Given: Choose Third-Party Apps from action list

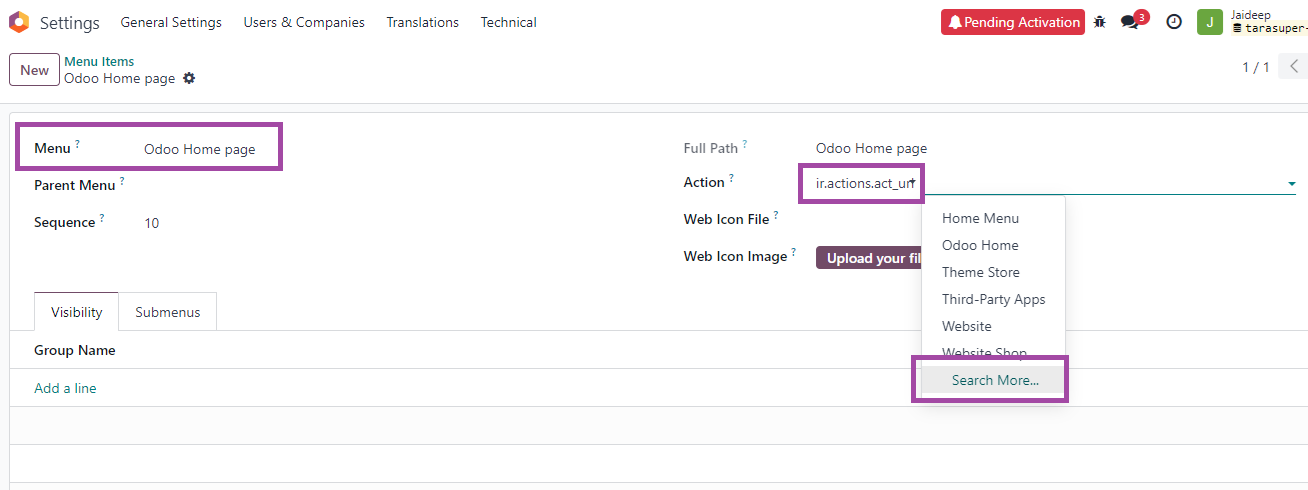Looking at the screenshot, I should coord(993,299).
